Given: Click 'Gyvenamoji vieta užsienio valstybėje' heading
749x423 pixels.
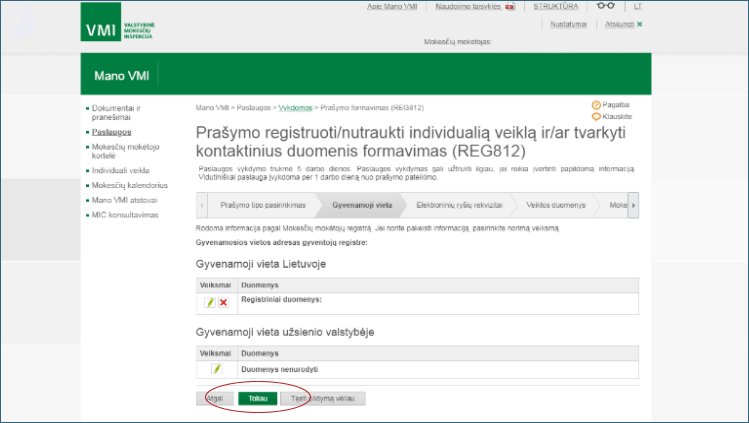Looking at the screenshot, I should [x=285, y=332].
